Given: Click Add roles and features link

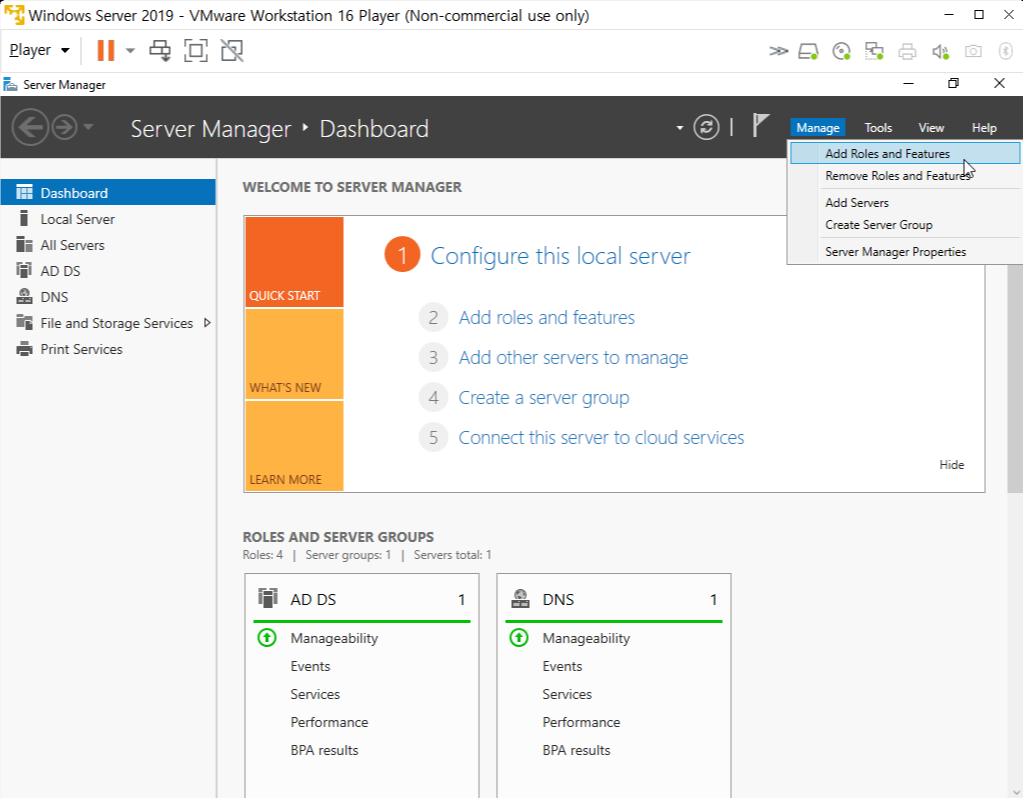Looking at the screenshot, I should 546,318.
